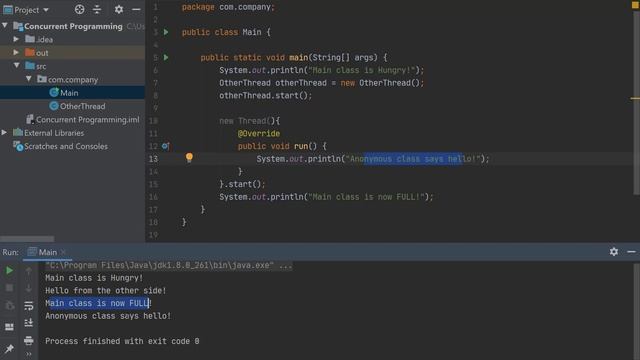Click the Project panel horizontal scrollbar
This screenshot has width=640, height=360.
tap(27, 238)
